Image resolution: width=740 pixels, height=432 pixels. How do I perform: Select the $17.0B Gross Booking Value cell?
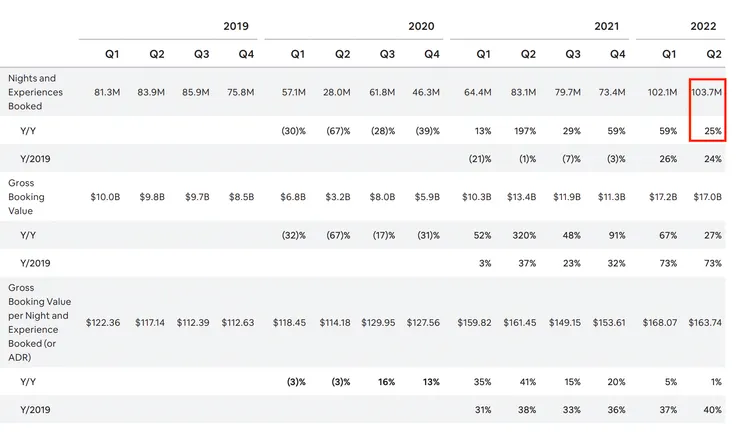click(706, 198)
